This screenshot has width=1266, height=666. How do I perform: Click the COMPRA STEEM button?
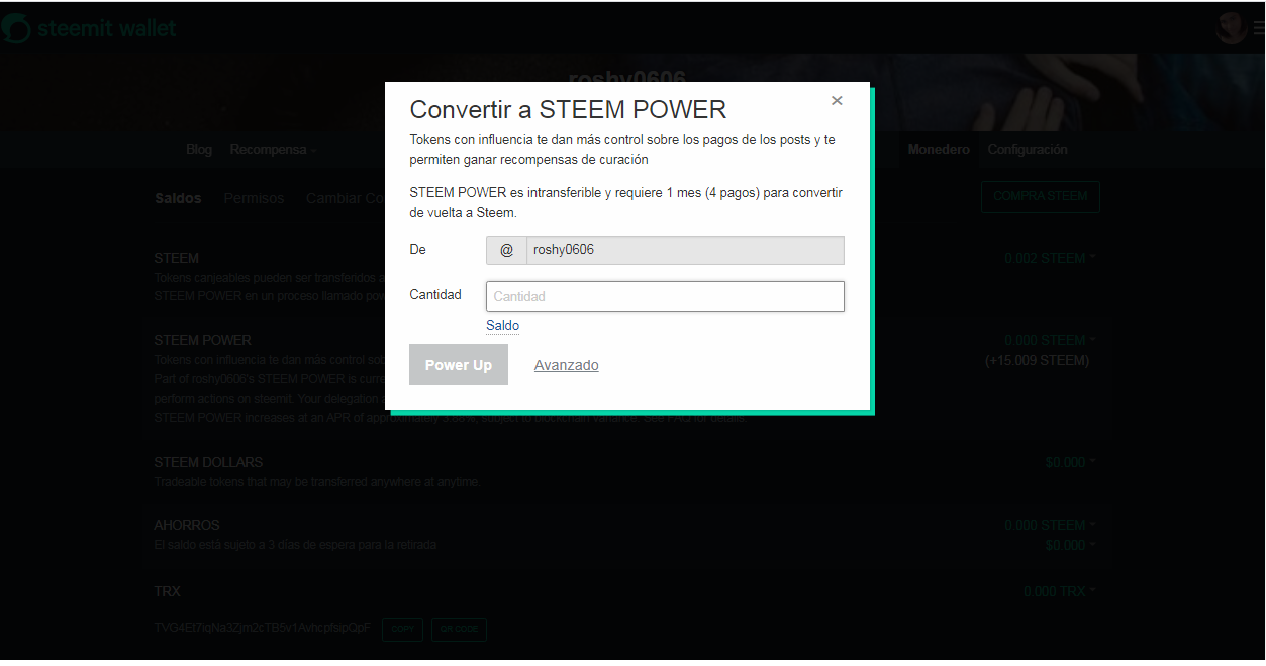(x=1040, y=197)
